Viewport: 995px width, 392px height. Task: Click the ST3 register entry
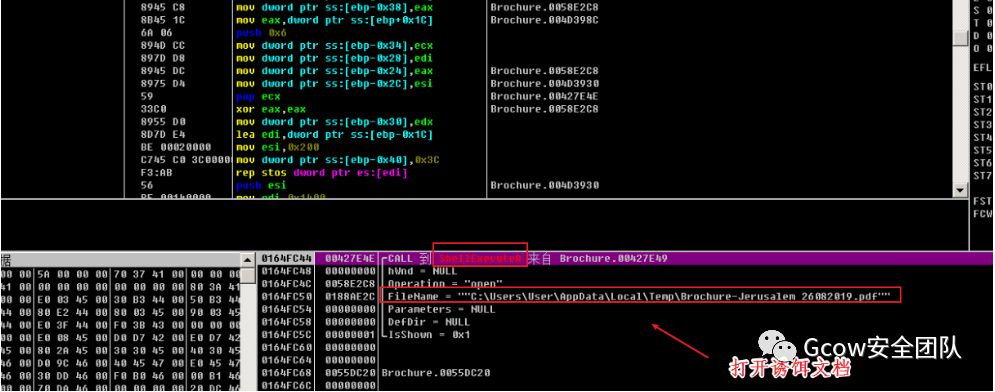982,124
